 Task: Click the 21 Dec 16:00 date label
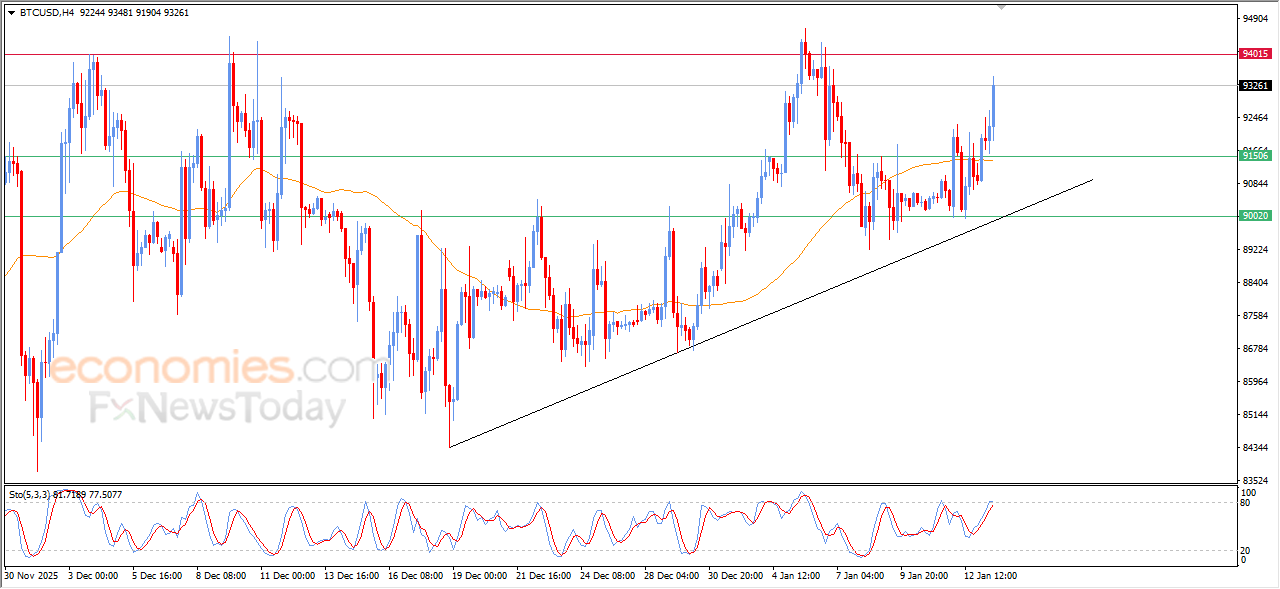tap(544, 576)
